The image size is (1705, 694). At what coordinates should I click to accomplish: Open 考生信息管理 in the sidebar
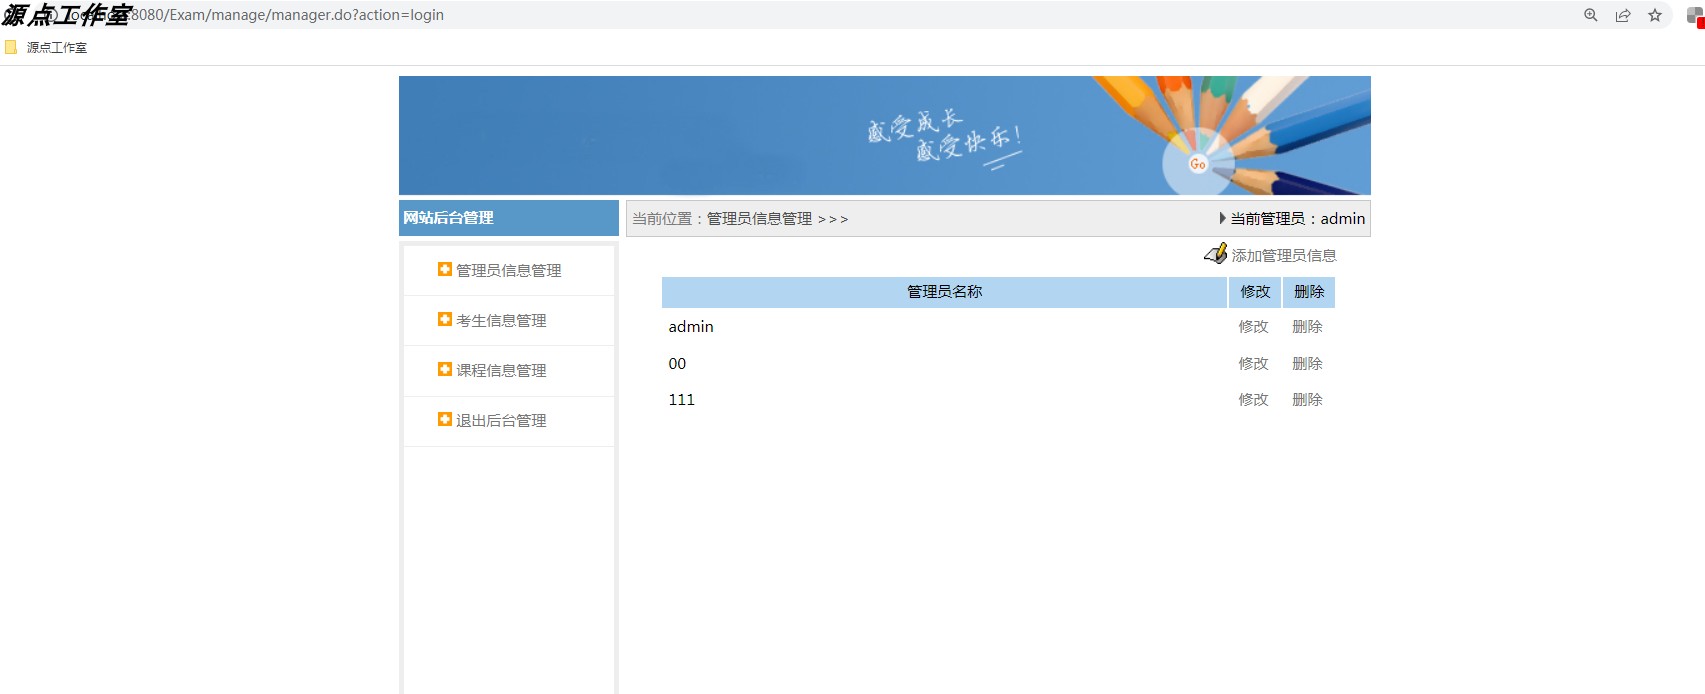click(501, 320)
